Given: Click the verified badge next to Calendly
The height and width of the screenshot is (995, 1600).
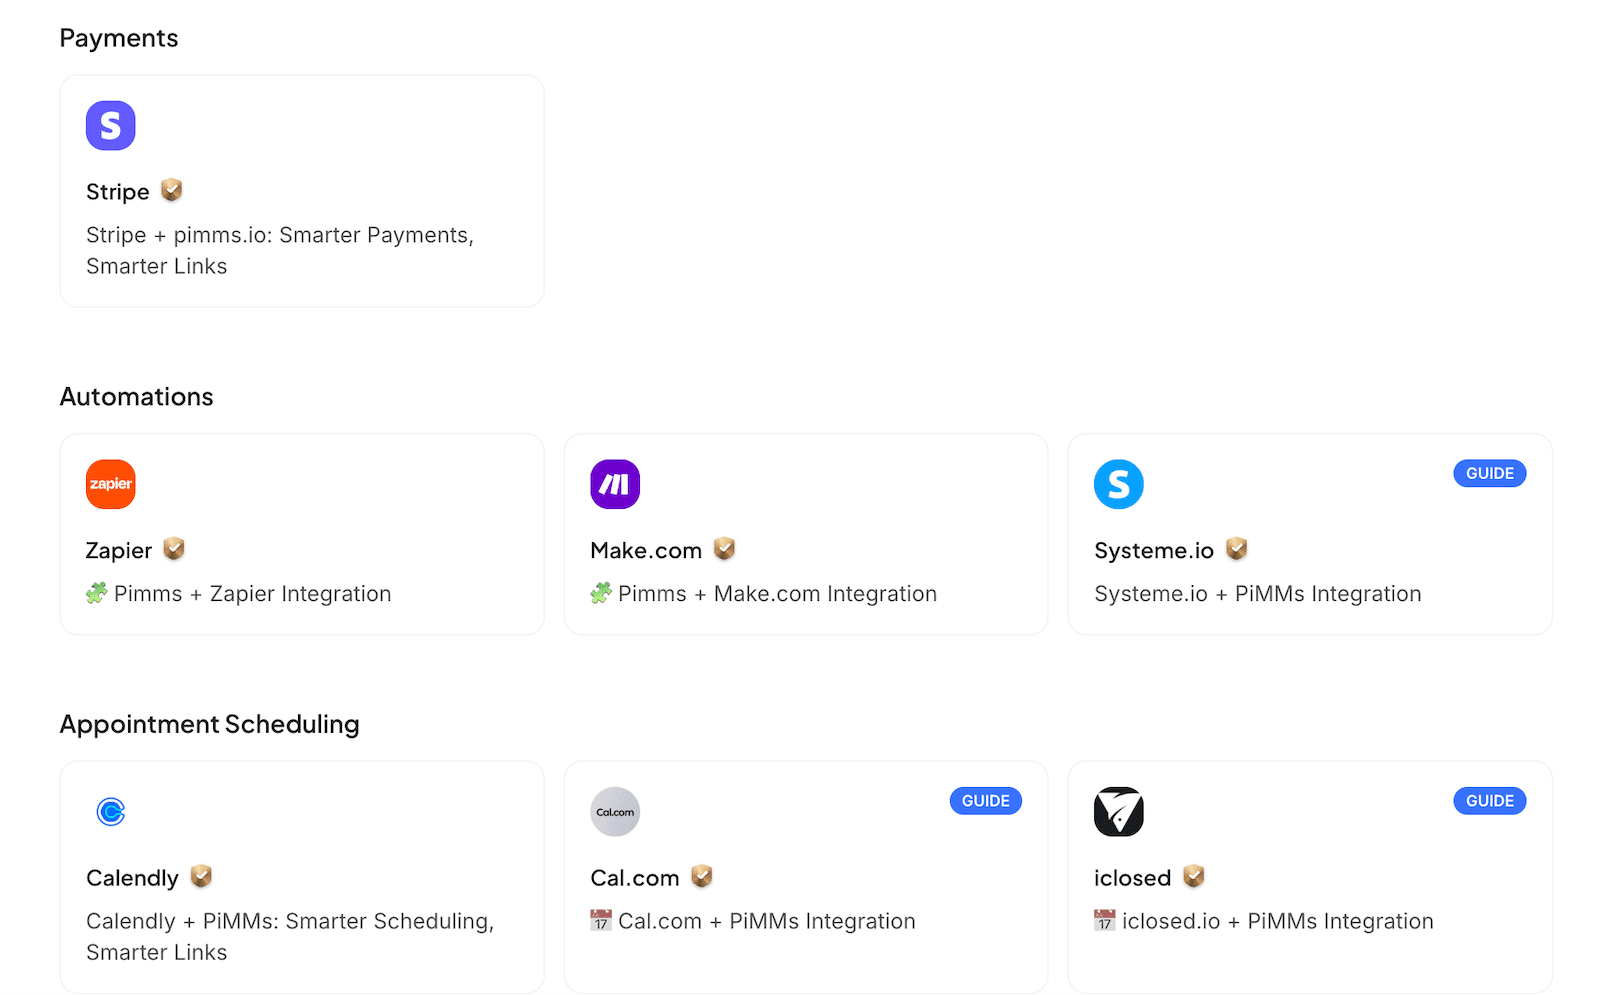Looking at the screenshot, I should click(x=201, y=876).
